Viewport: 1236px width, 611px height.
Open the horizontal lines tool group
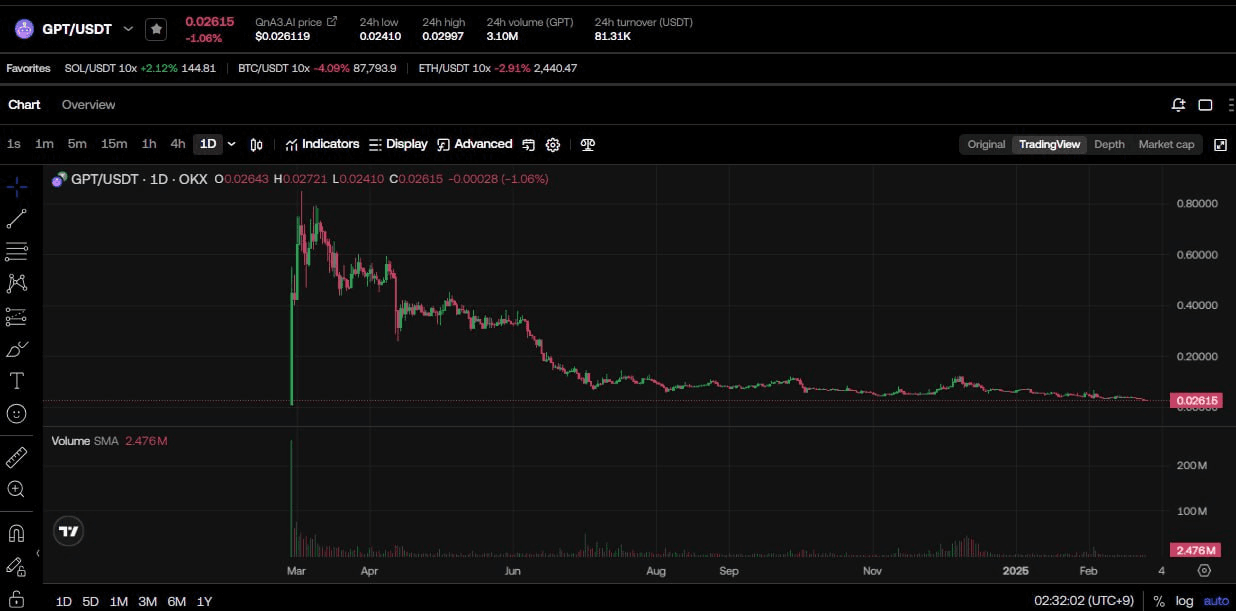coord(16,251)
